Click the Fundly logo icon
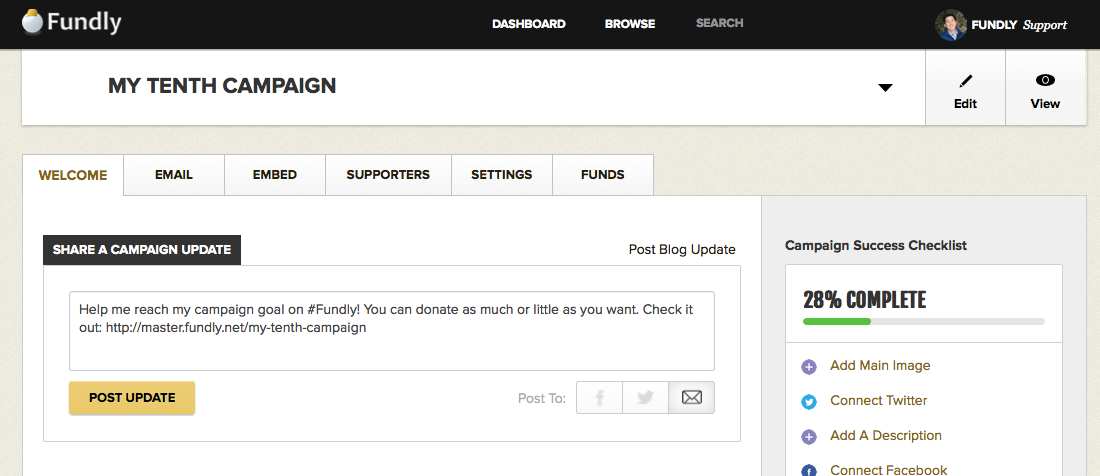The height and width of the screenshot is (476, 1100). click(32, 22)
